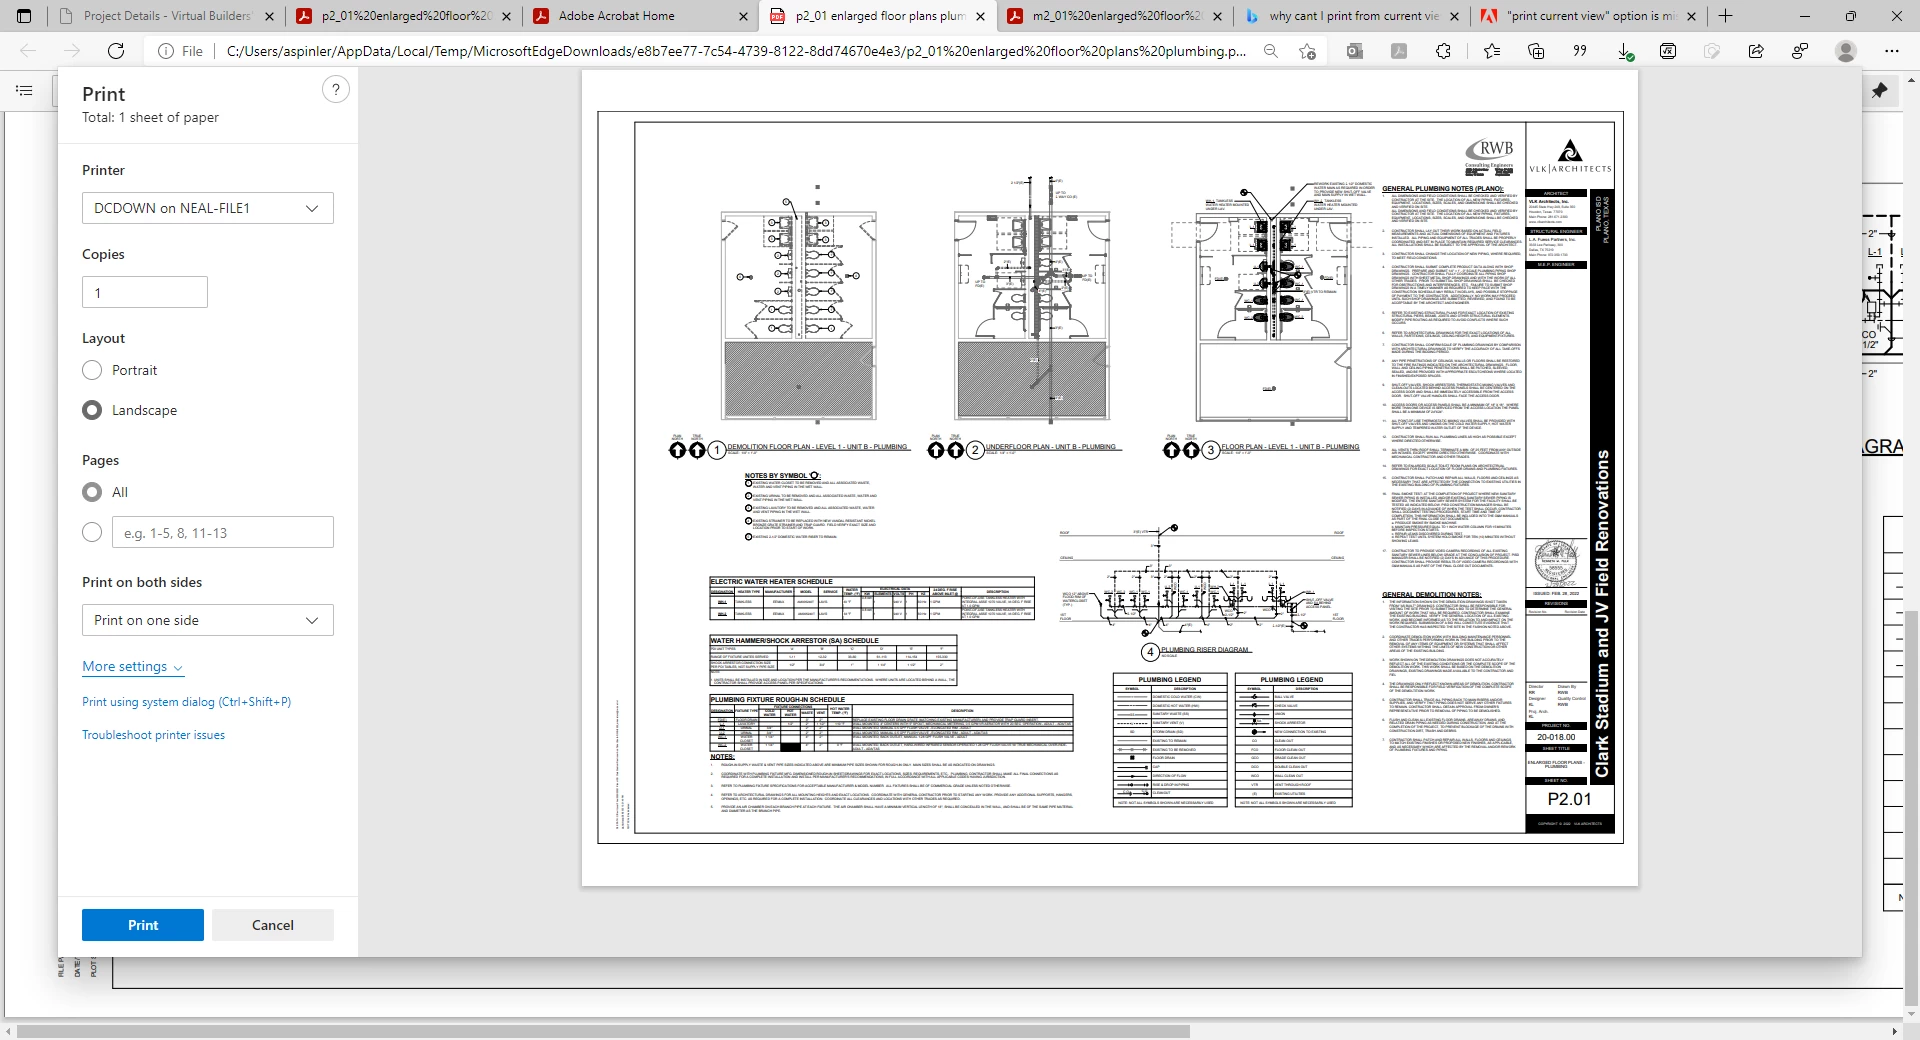Click the Citations quote marks icon

[1580, 51]
